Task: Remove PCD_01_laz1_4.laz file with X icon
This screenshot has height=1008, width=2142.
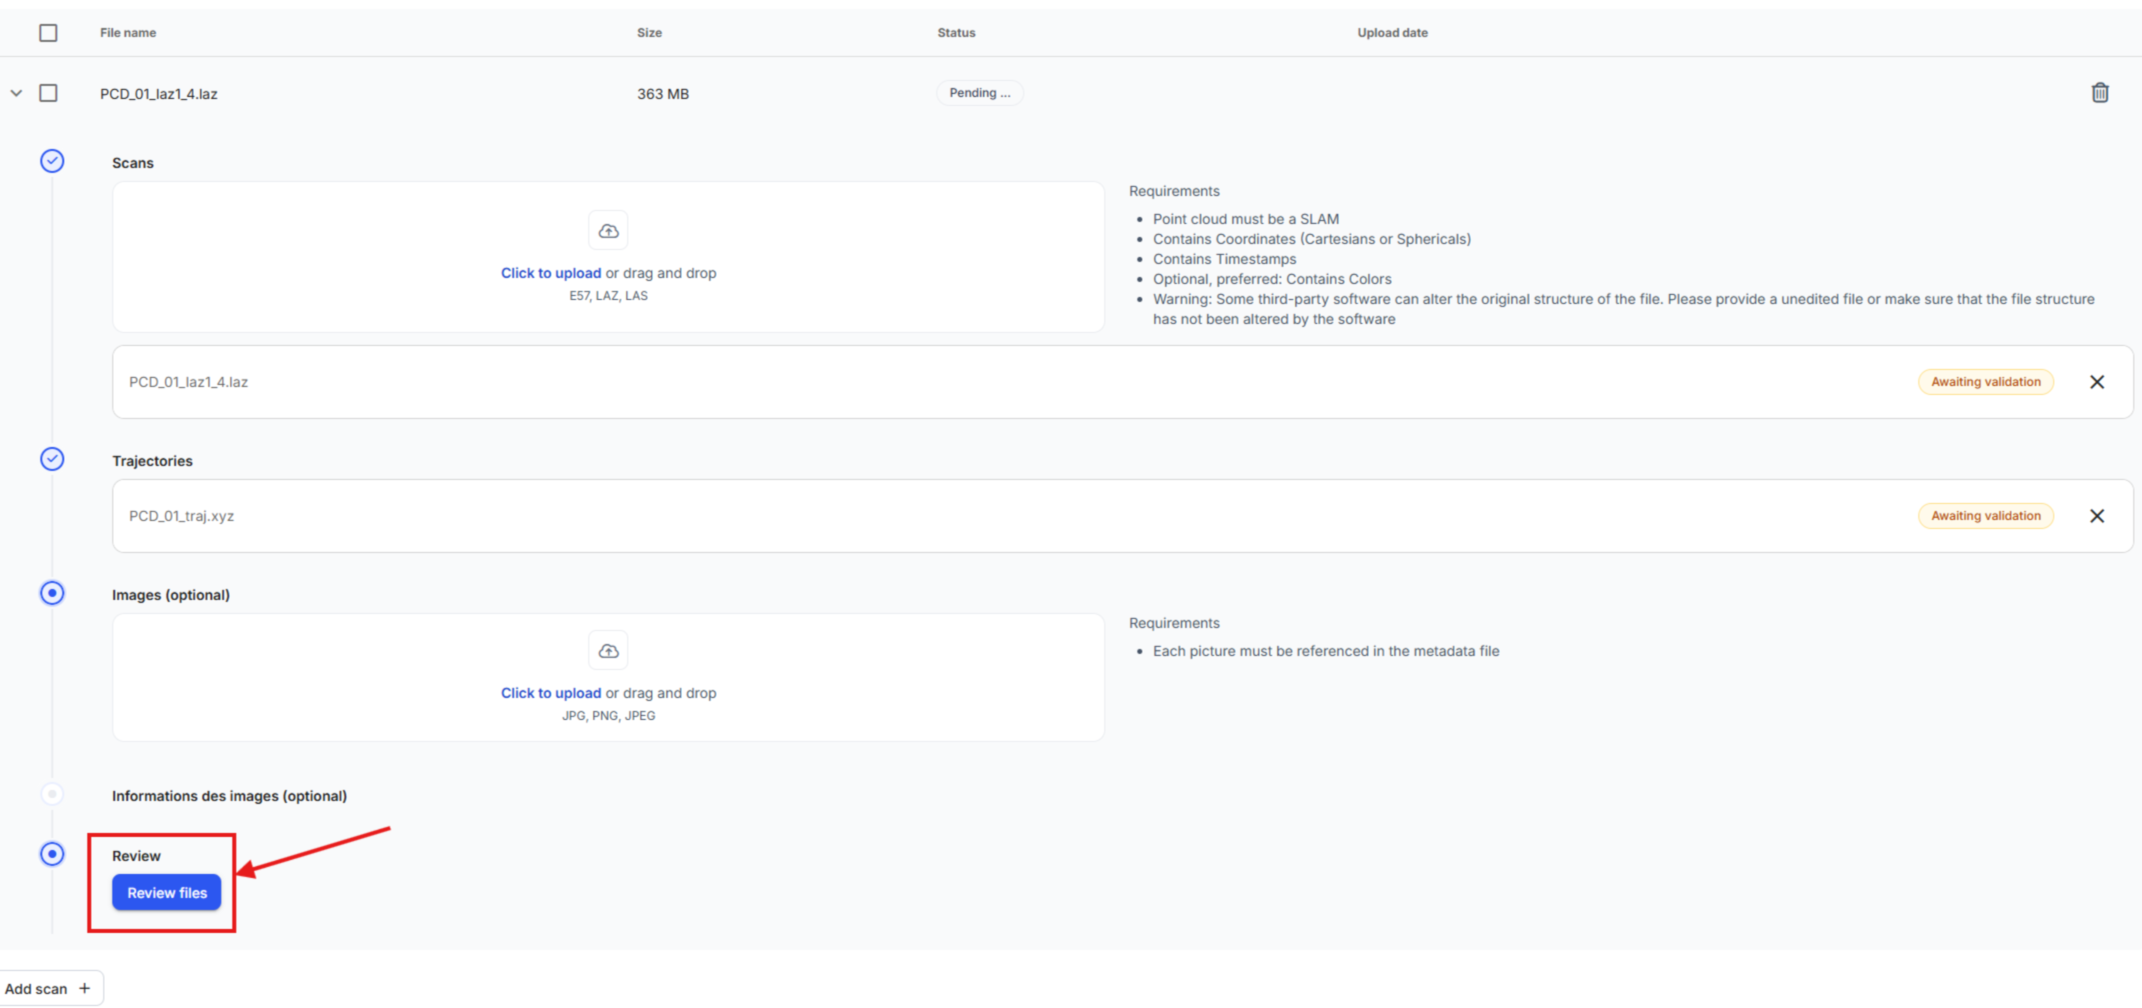Action: (x=2096, y=382)
